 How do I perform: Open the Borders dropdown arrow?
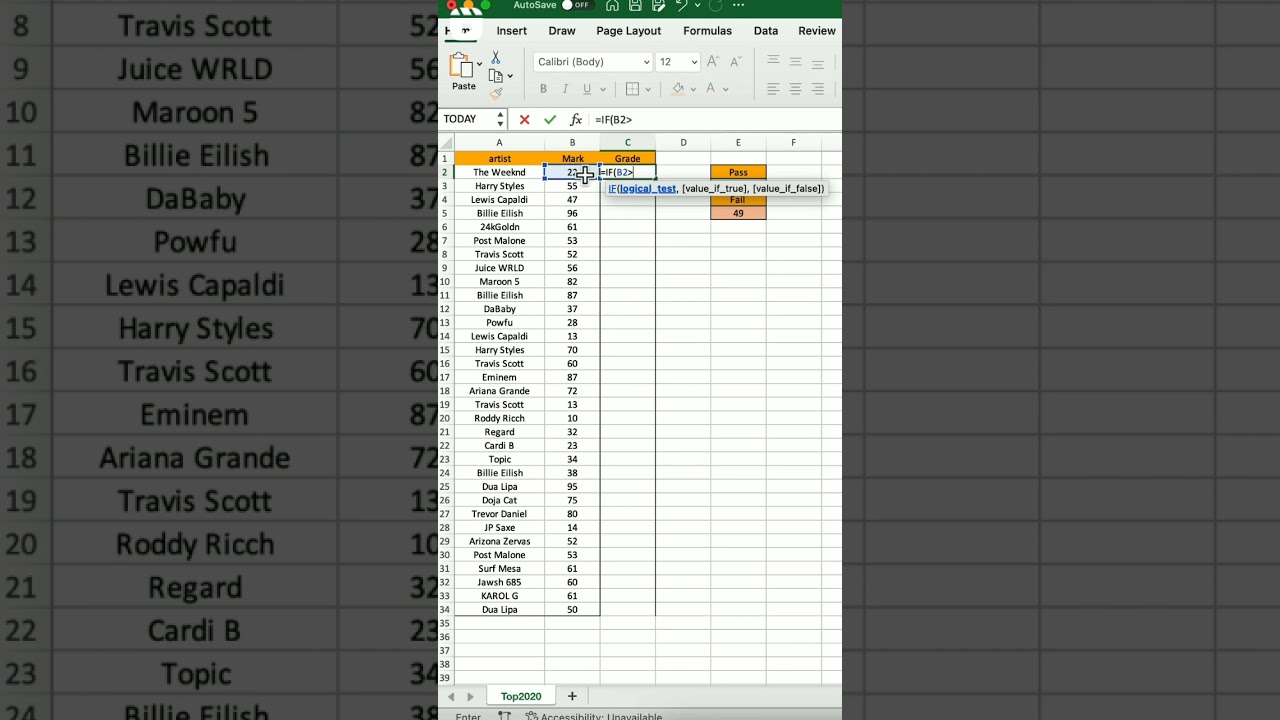648,89
